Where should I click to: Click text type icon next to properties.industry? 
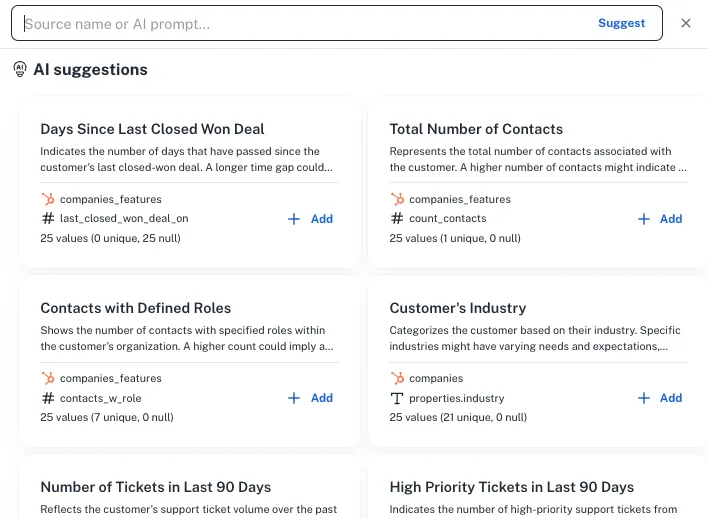(x=397, y=398)
